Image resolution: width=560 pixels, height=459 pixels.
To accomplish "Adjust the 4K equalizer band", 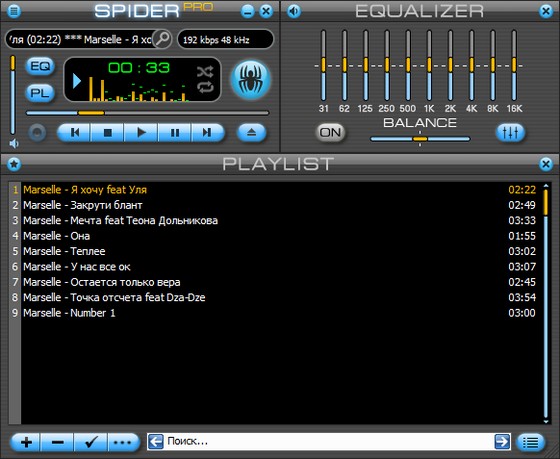I will tap(471, 65).
